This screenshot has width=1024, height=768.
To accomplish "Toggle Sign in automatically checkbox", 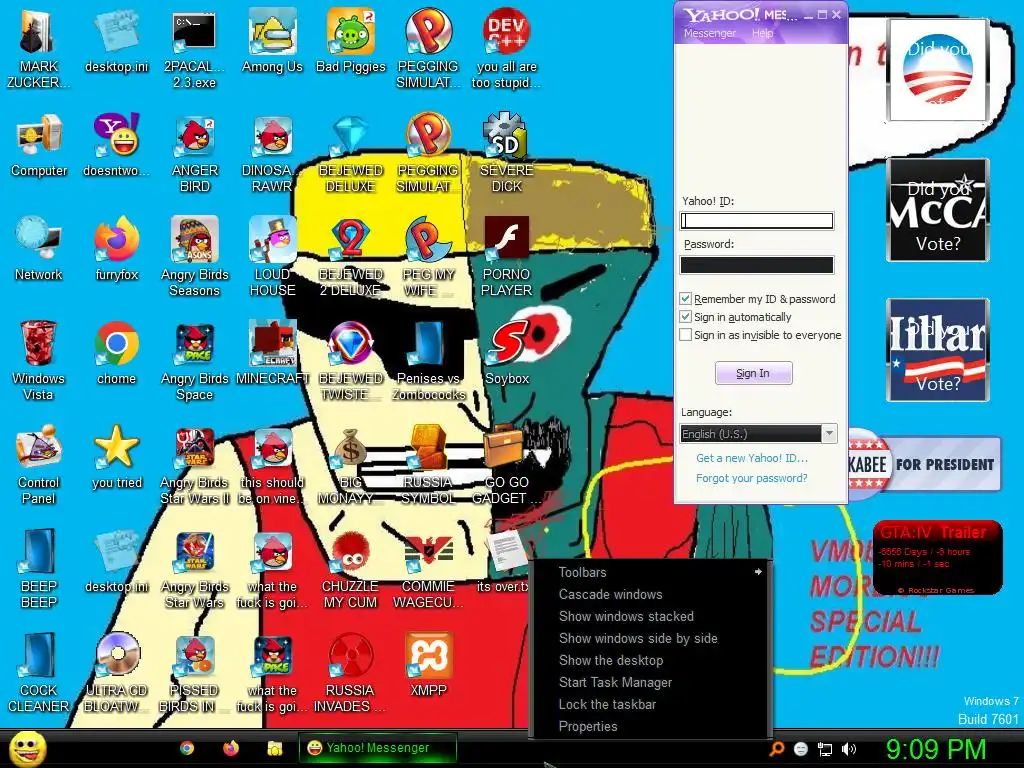I will click(685, 317).
